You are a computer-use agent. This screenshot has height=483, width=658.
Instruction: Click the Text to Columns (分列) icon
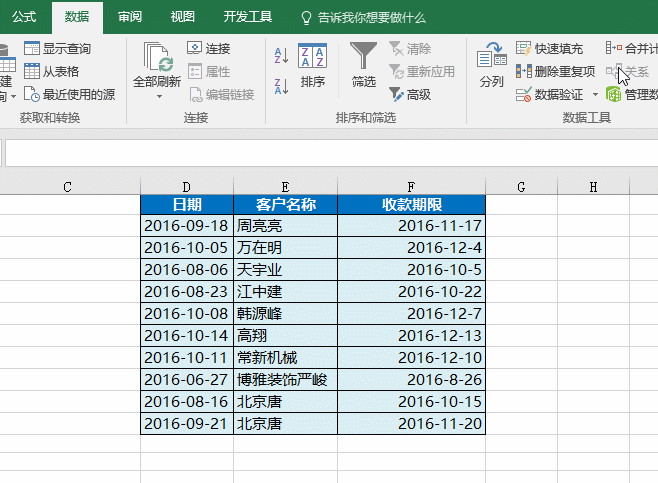click(491, 55)
